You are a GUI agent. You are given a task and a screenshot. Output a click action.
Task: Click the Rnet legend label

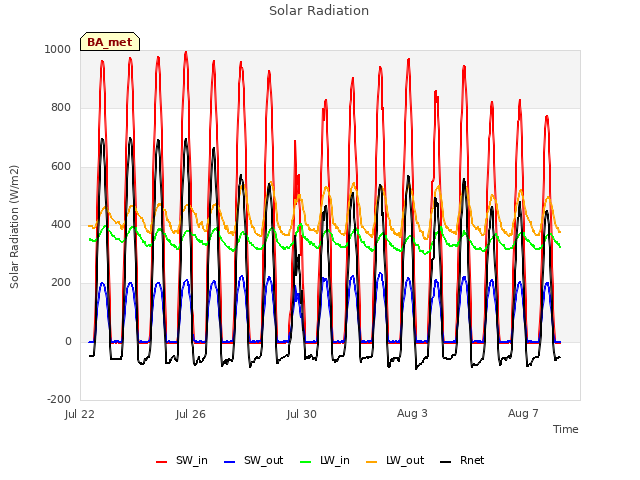point(472,460)
